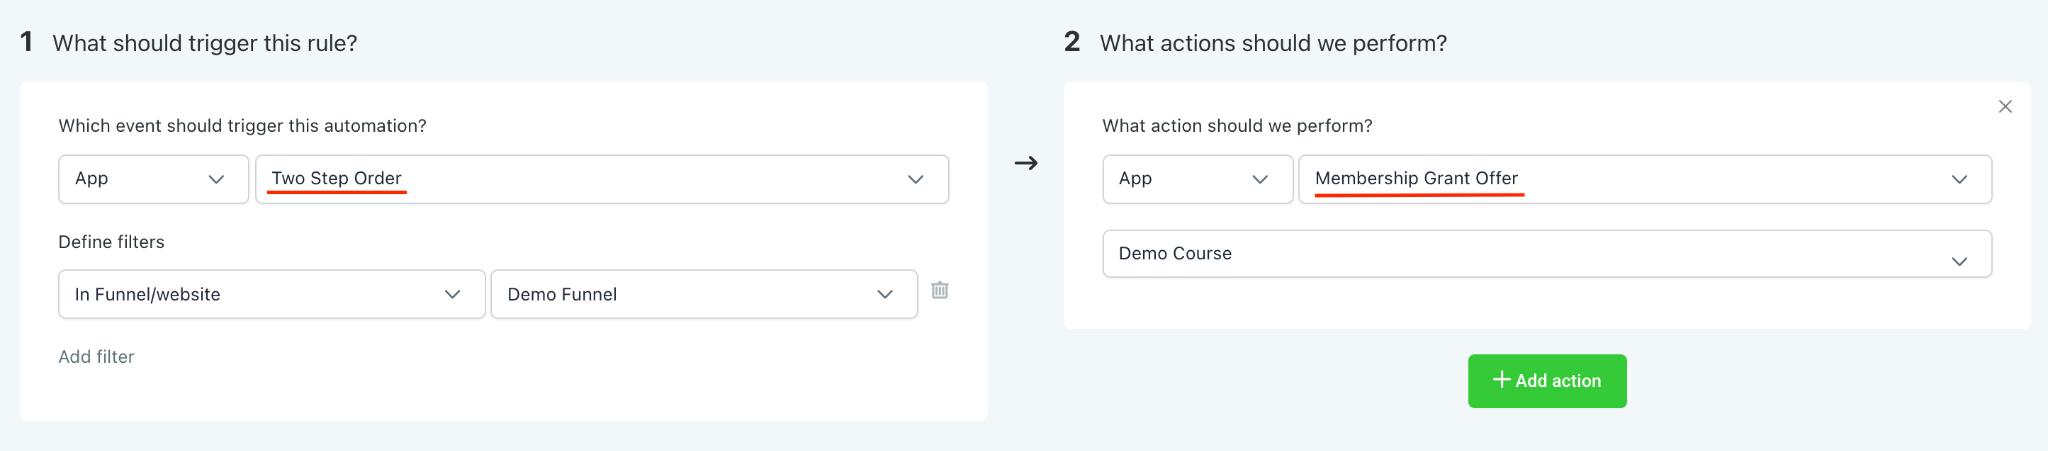The width and height of the screenshot is (2048, 451).
Task: Click the 'What actions should we perform?' heading
Action: 1273,43
